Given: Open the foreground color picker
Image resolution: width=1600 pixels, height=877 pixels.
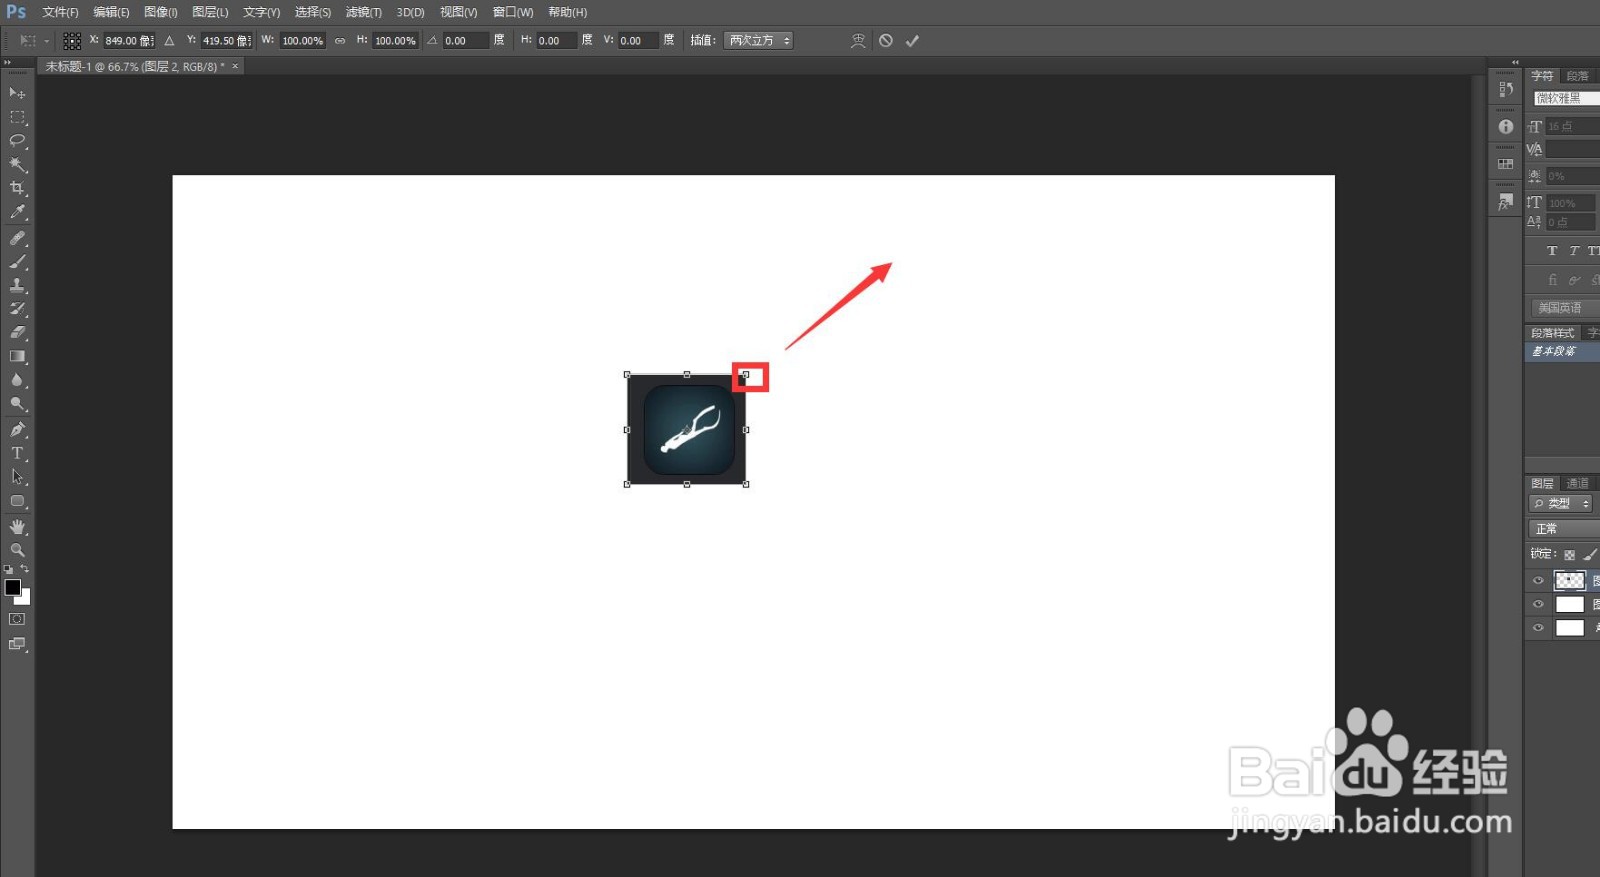Looking at the screenshot, I should (12, 587).
